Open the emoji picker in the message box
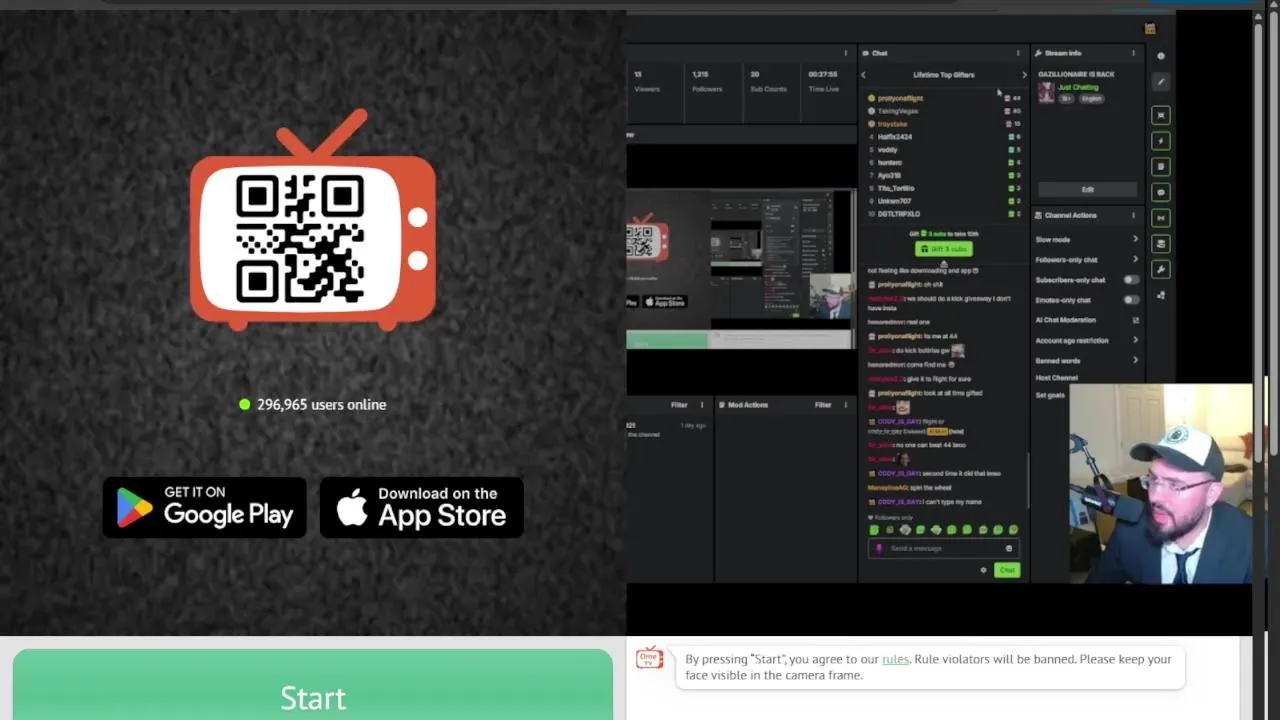The image size is (1280, 720). pos(1008,548)
